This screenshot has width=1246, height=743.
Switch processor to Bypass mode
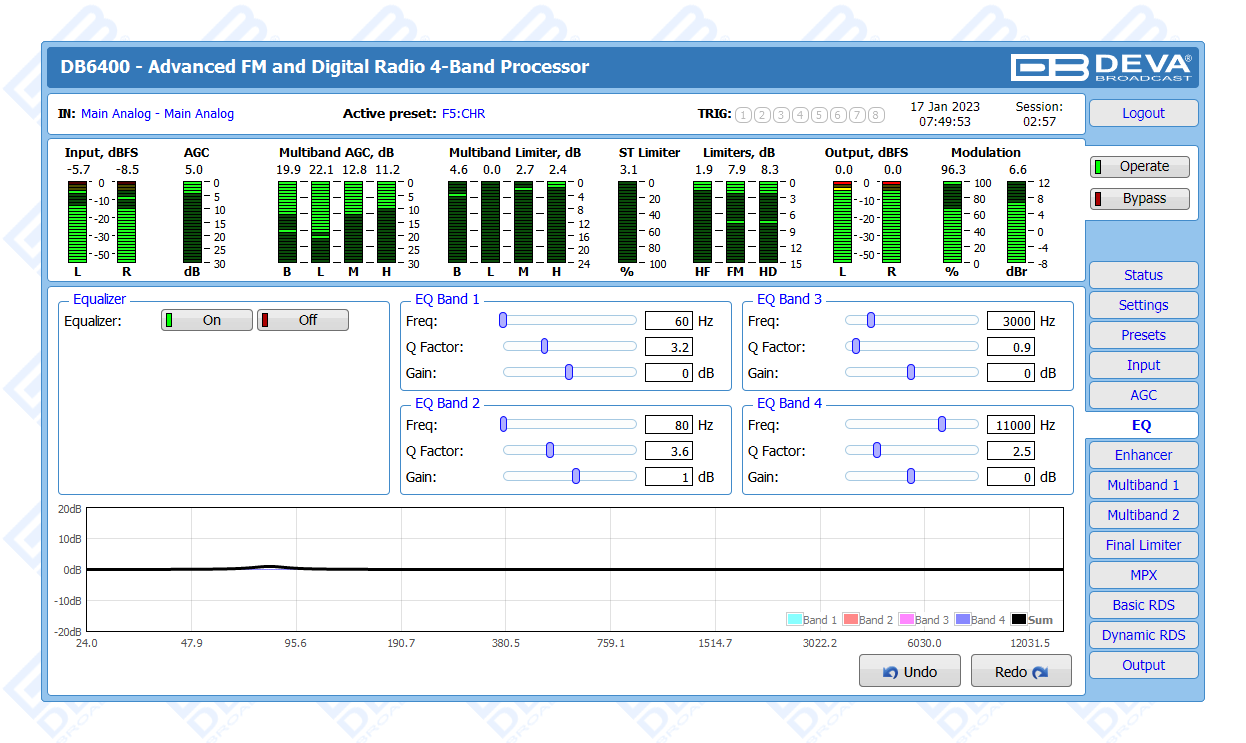tap(1140, 199)
